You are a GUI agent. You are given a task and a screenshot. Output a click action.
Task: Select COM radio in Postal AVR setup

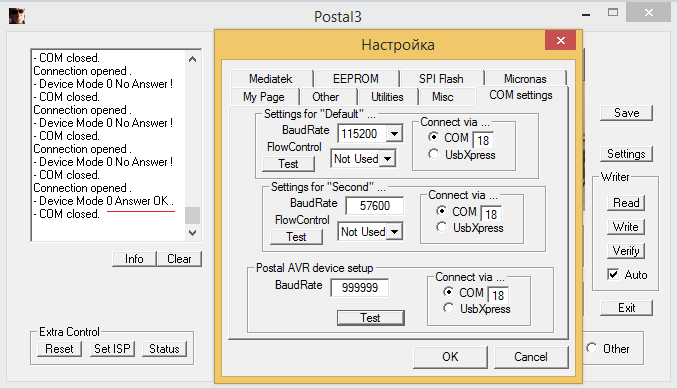click(x=448, y=292)
